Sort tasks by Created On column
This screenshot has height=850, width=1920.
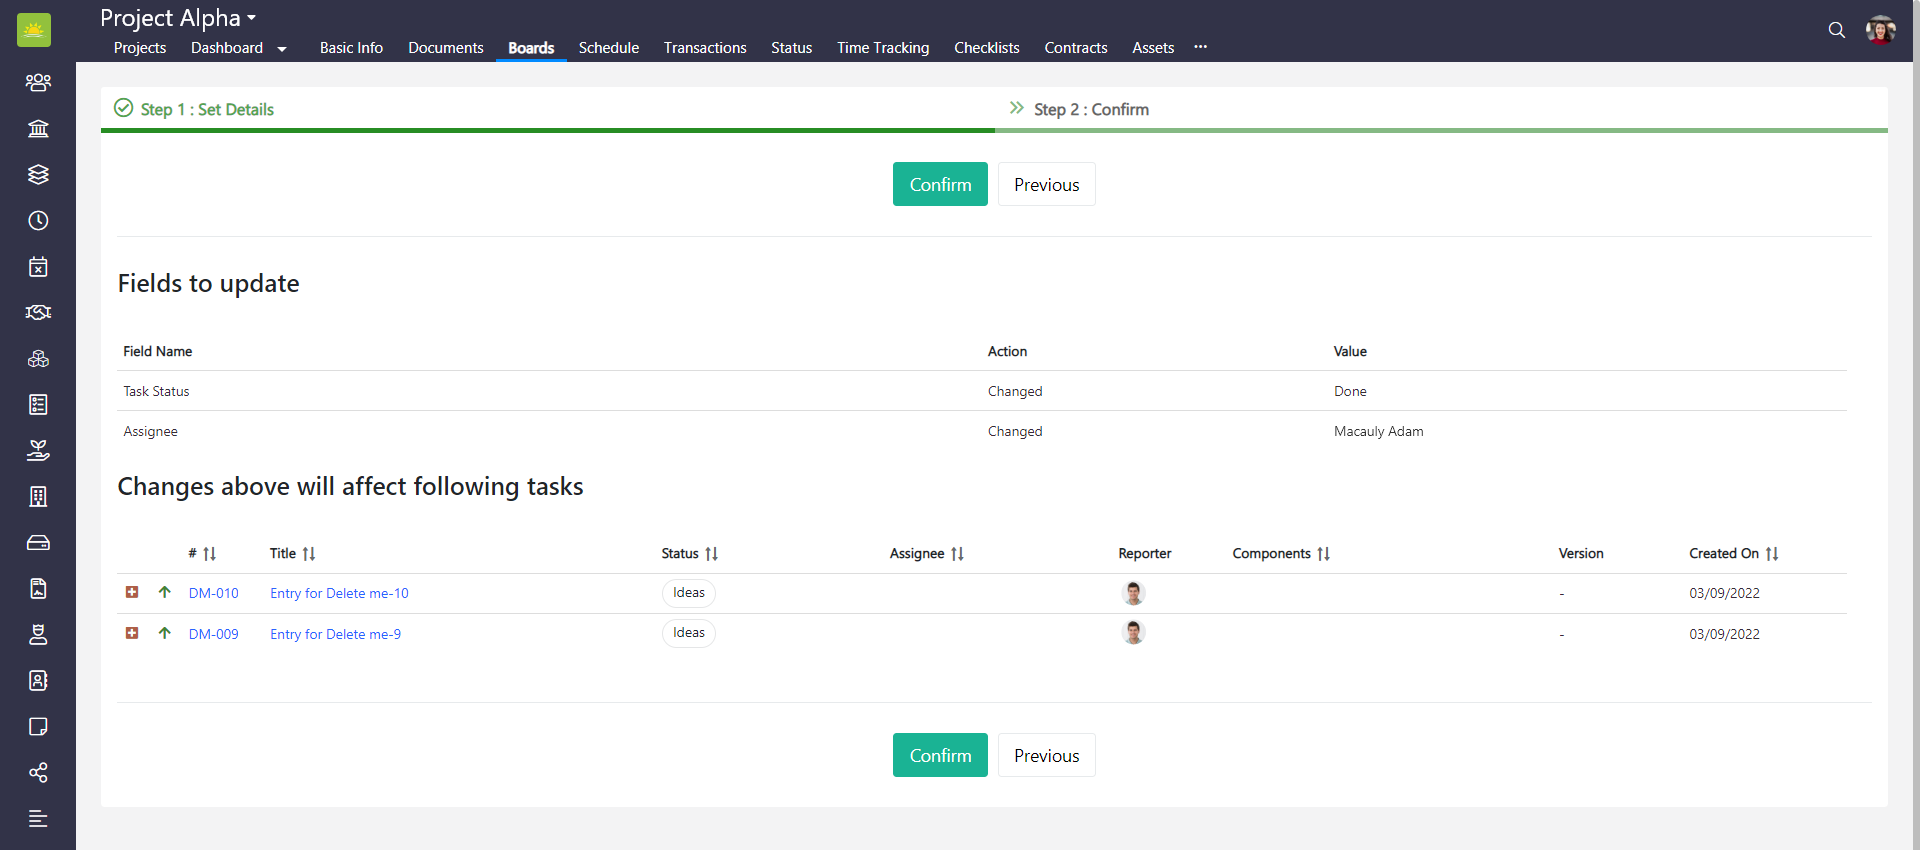tap(1771, 554)
